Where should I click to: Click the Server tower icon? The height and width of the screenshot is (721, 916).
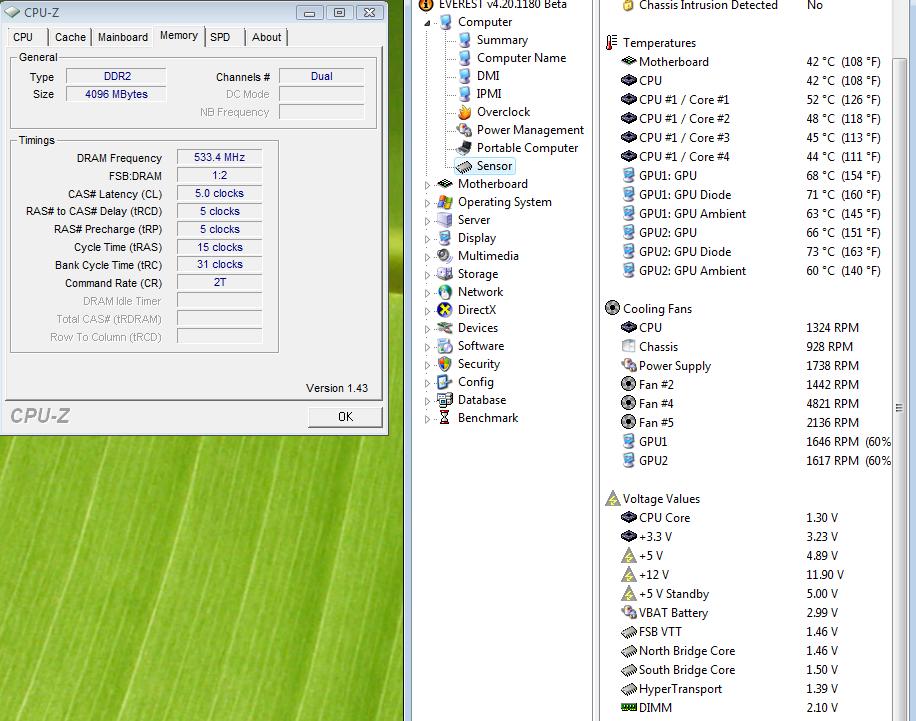(x=445, y=220)
